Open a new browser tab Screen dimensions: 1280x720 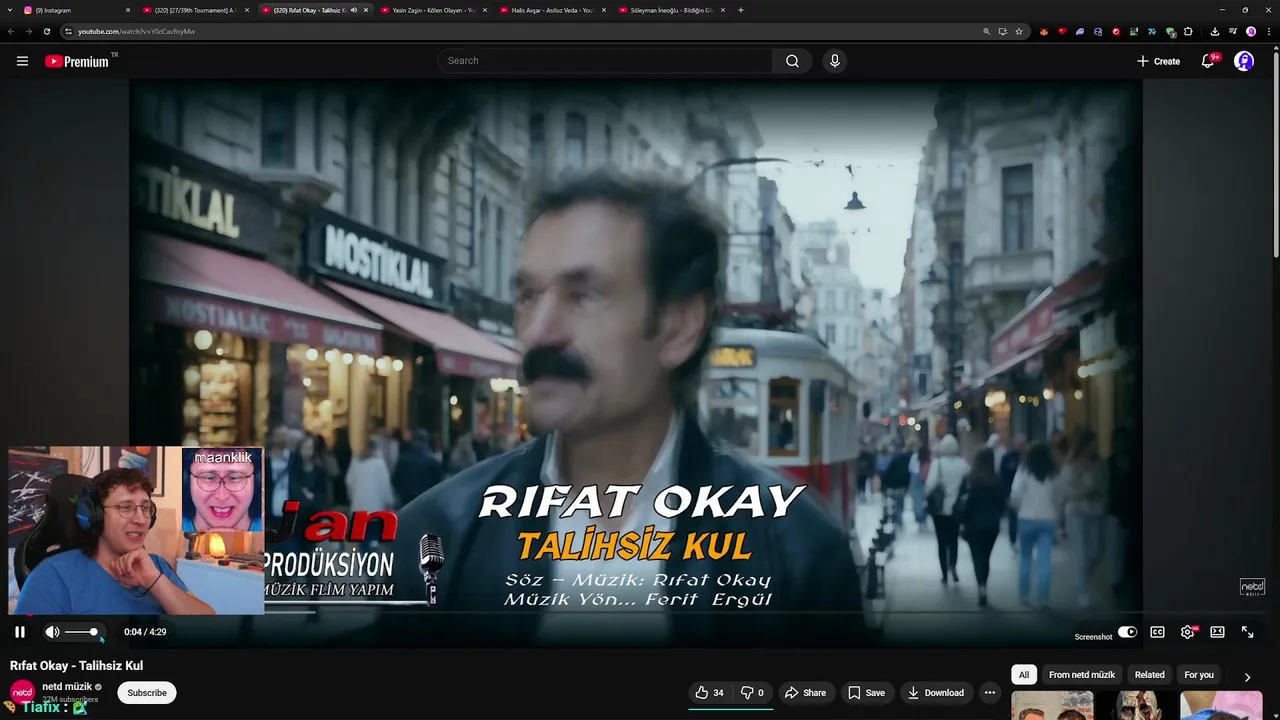[740, 10]
